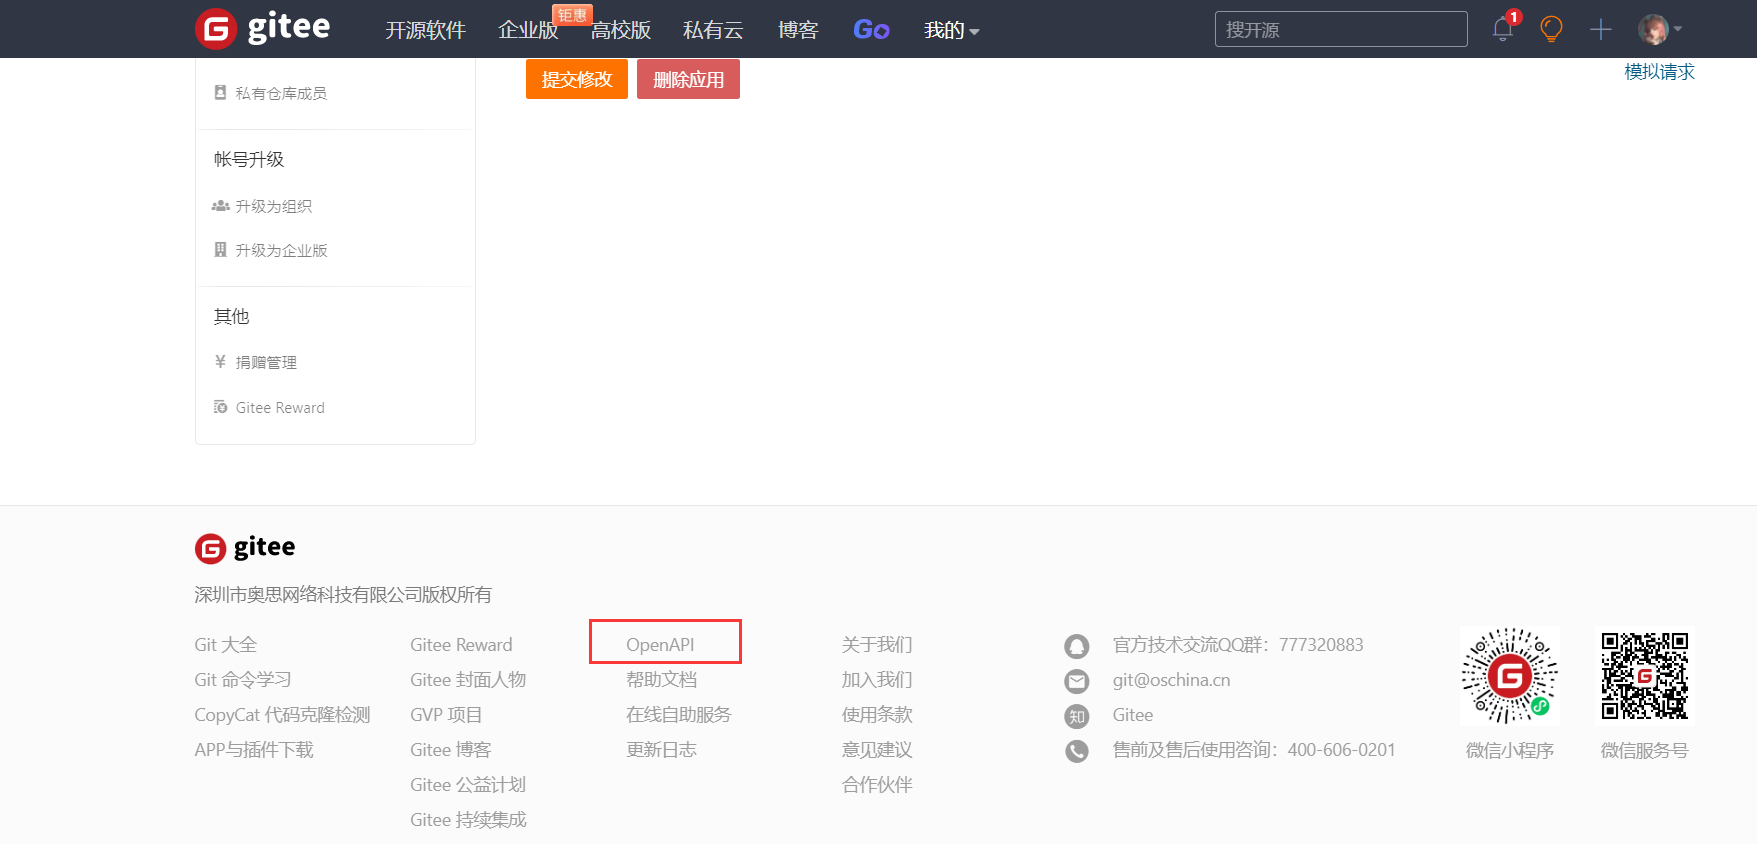The image size is (1757, 844).
Task: Open 博客 in the navbar
Action: point(798,30)
